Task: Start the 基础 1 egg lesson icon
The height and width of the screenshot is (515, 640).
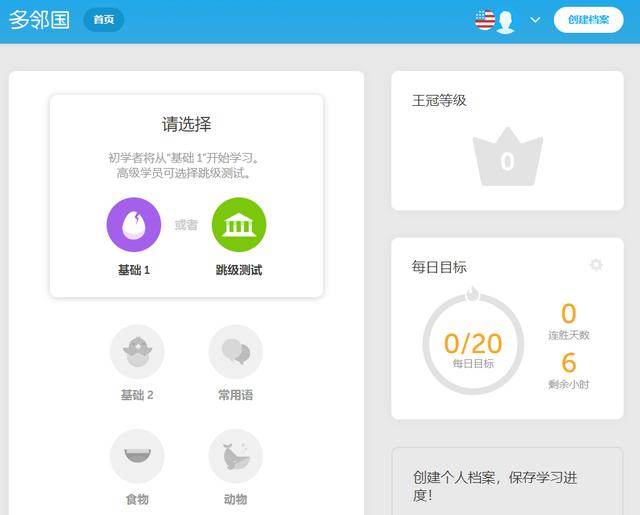Action: pyautogui.click(x=134, y=225)
